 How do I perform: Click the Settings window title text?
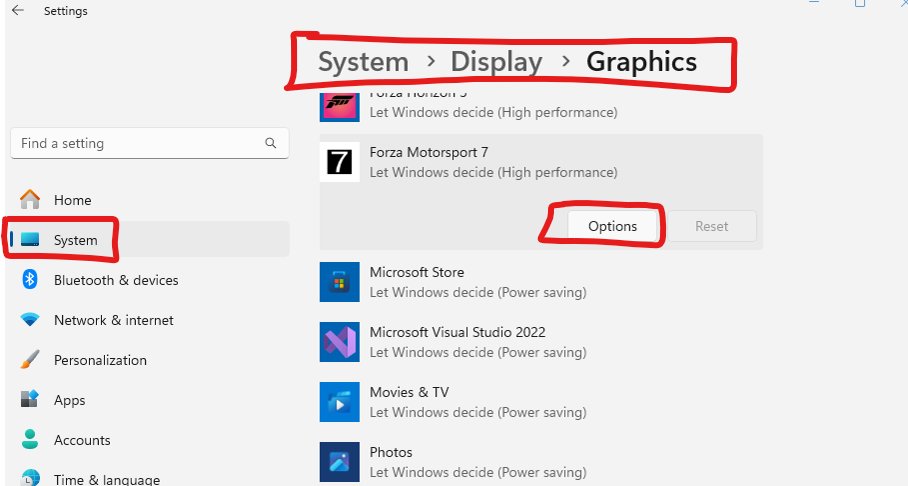pos(65,11)
